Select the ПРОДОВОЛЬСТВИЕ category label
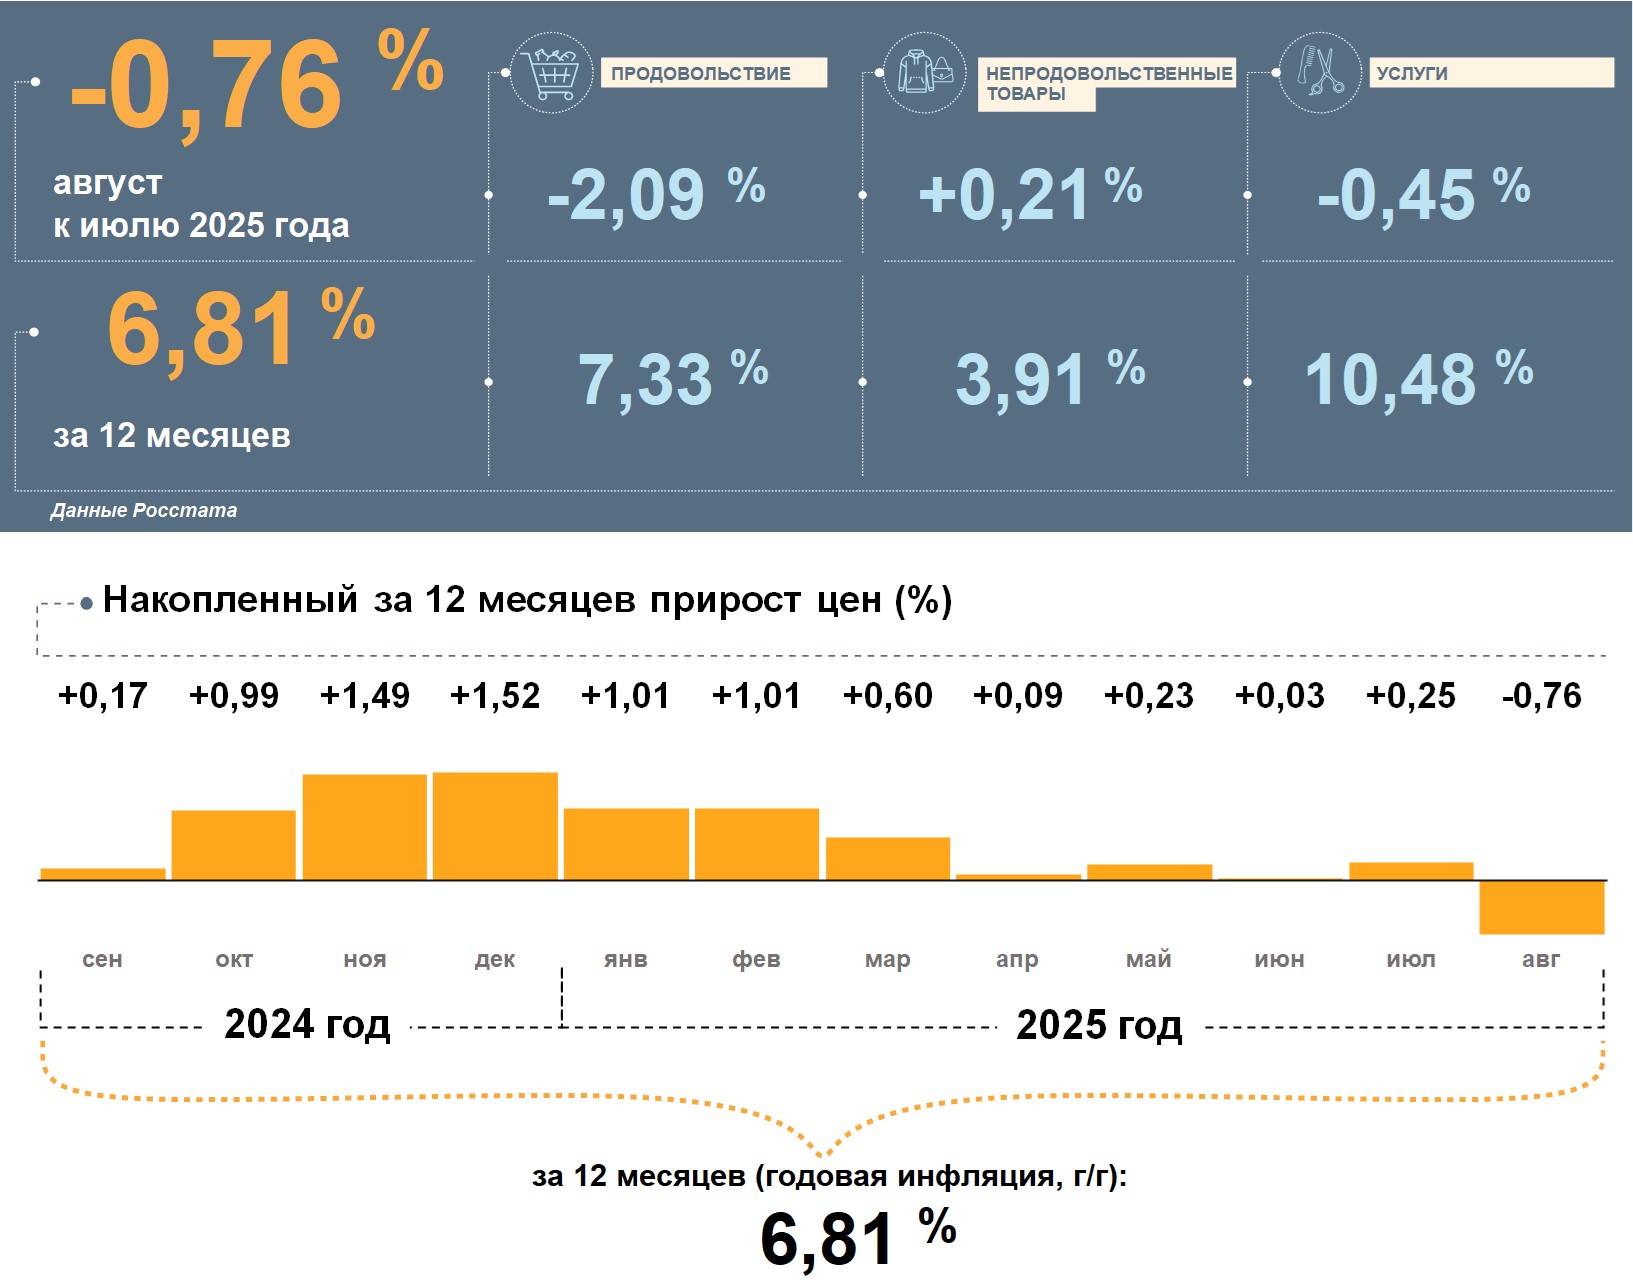The width and height of the screenshot is (1633, 1285). click(714, 73)
